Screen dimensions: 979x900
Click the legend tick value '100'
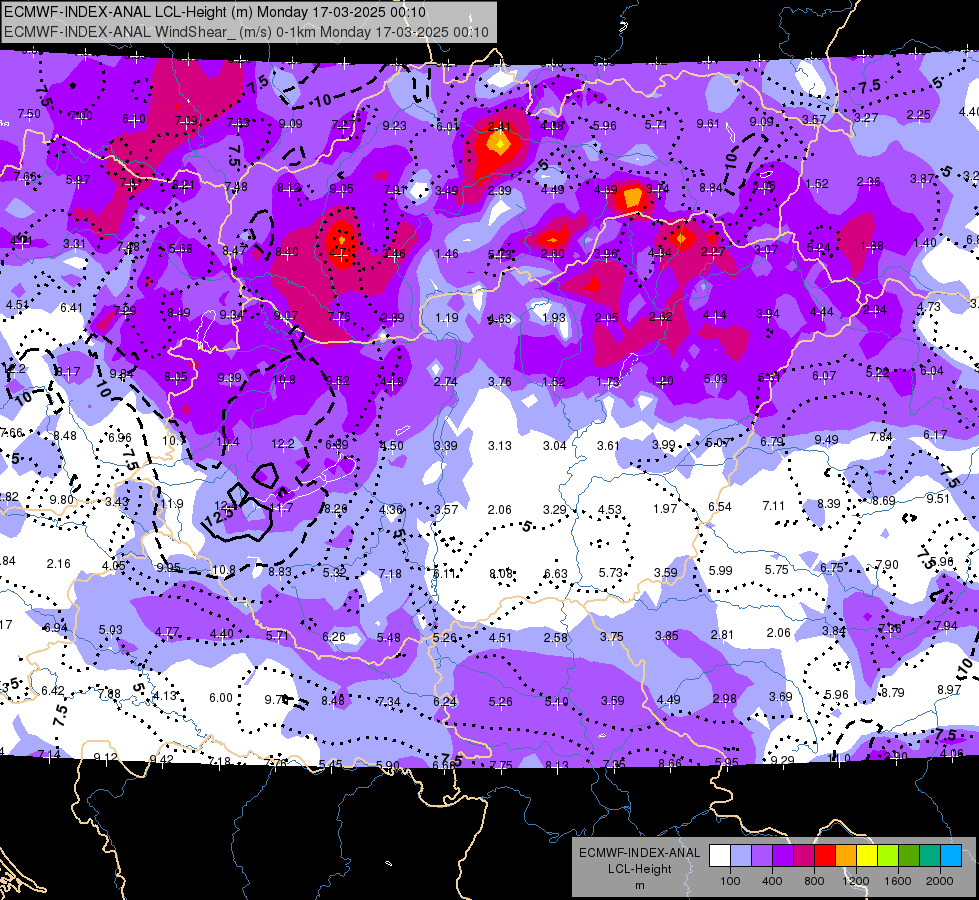730,881
